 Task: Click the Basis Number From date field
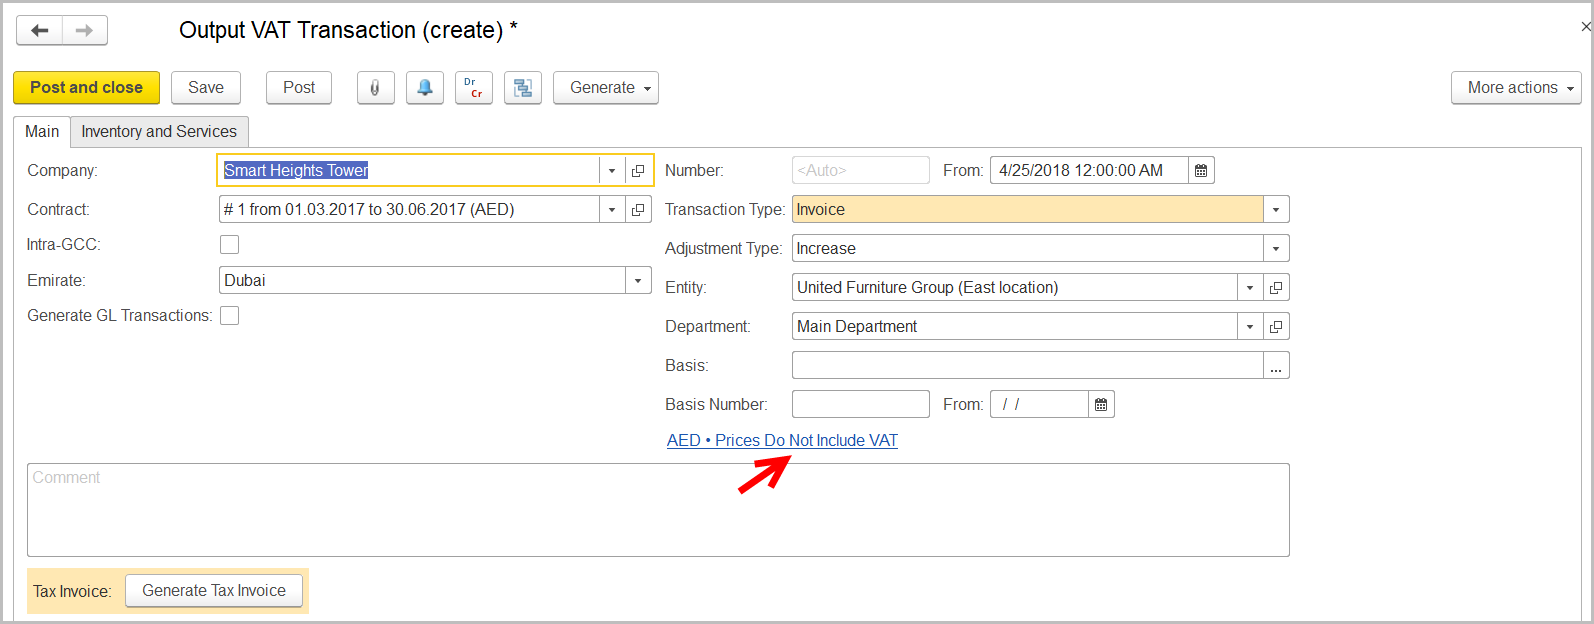point(1040,405)
